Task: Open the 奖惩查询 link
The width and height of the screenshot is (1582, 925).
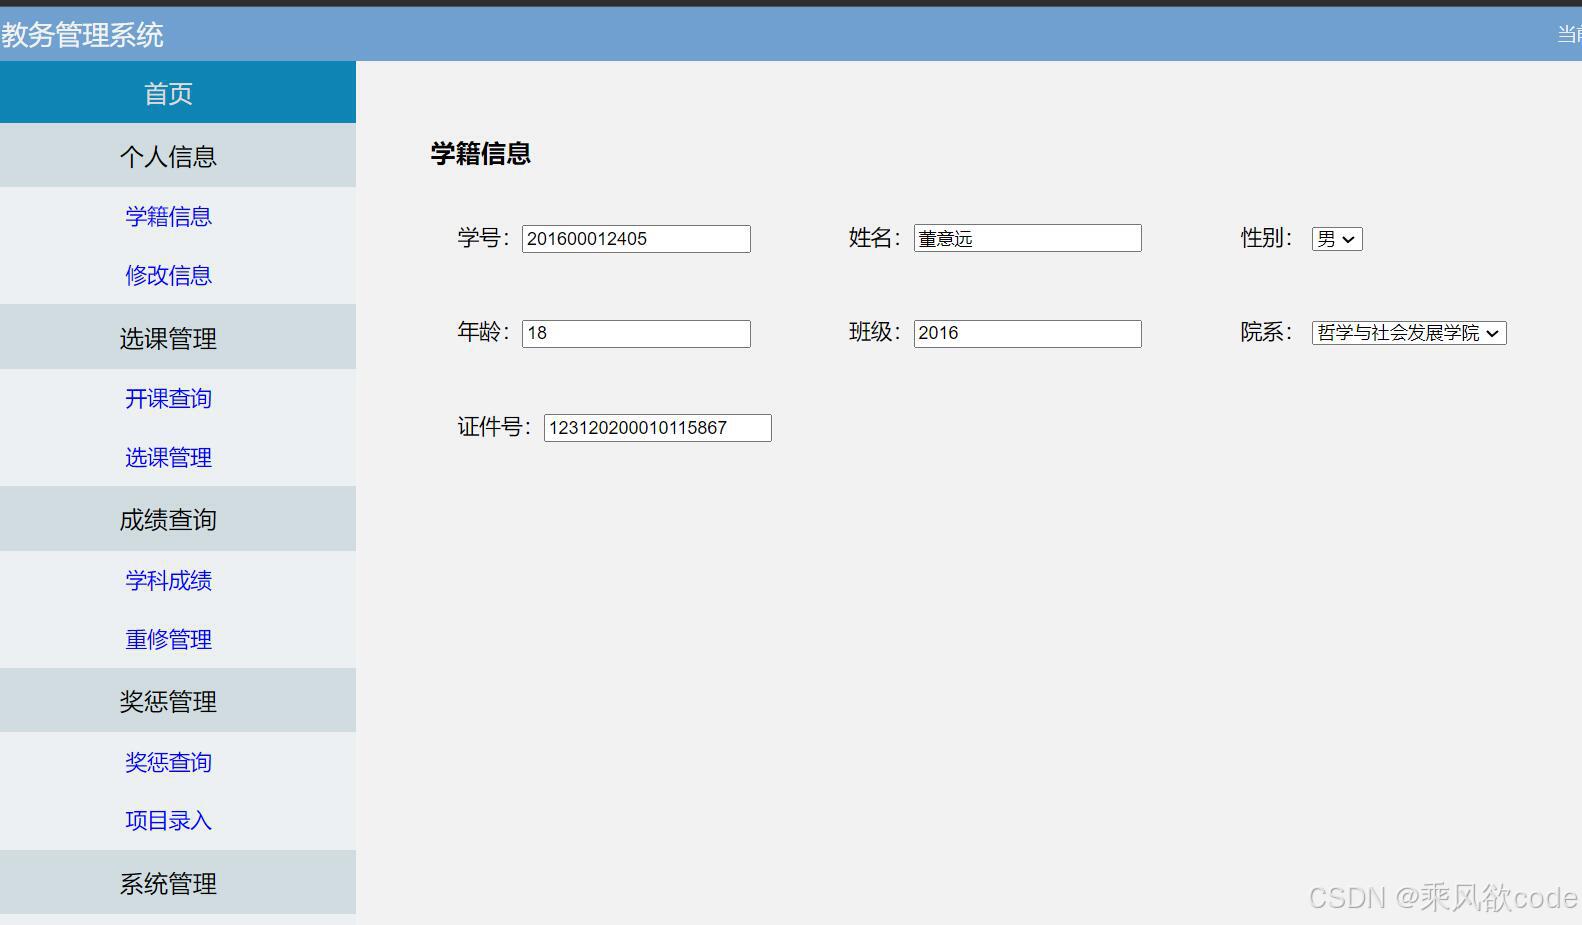Action: pyautogui.click(x=168, y=762)
